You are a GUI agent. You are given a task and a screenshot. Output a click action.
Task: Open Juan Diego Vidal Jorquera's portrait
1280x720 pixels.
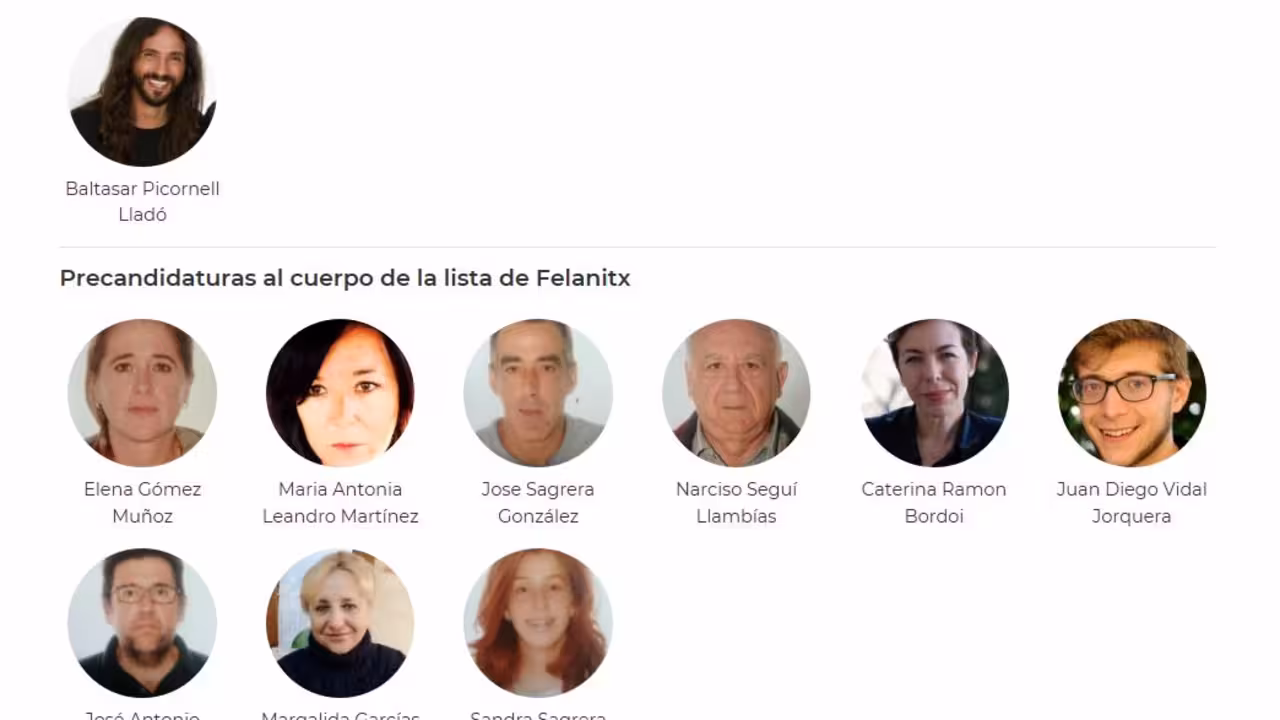pos(1132,393)
